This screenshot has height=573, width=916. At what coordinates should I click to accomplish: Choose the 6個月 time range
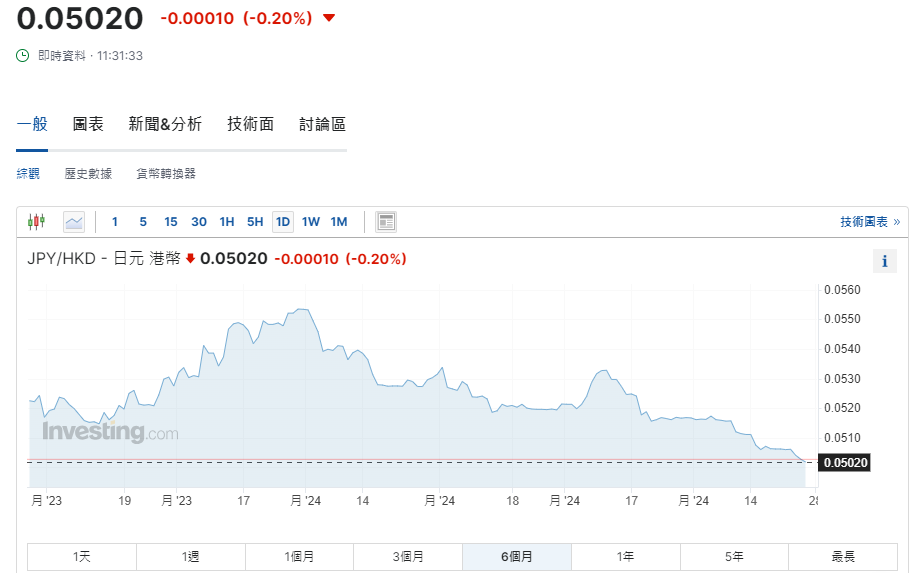pyautogui.click(x=516, y=557)
